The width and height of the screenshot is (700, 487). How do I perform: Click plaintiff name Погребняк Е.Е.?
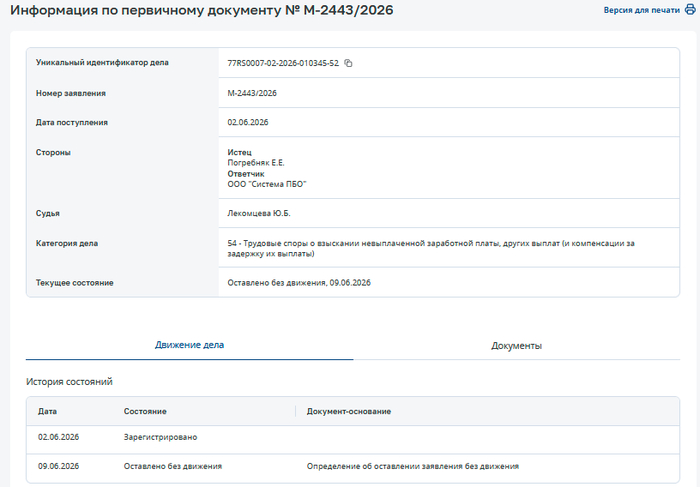click(256, 163)
